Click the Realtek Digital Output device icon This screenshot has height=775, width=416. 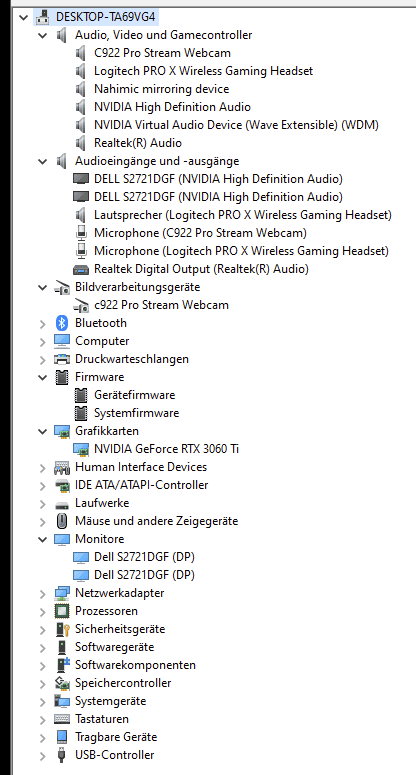pyautogui.click(x=81, y=269)
